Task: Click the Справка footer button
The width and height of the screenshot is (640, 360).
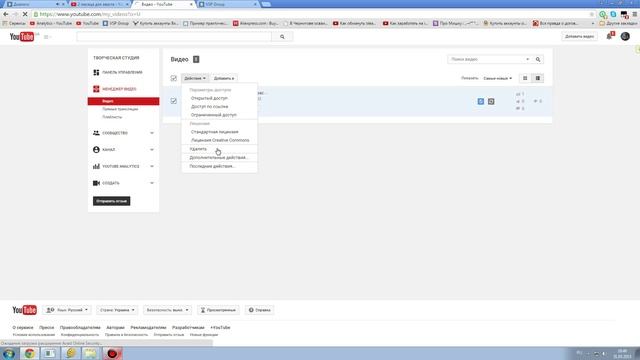Action: 259,310
